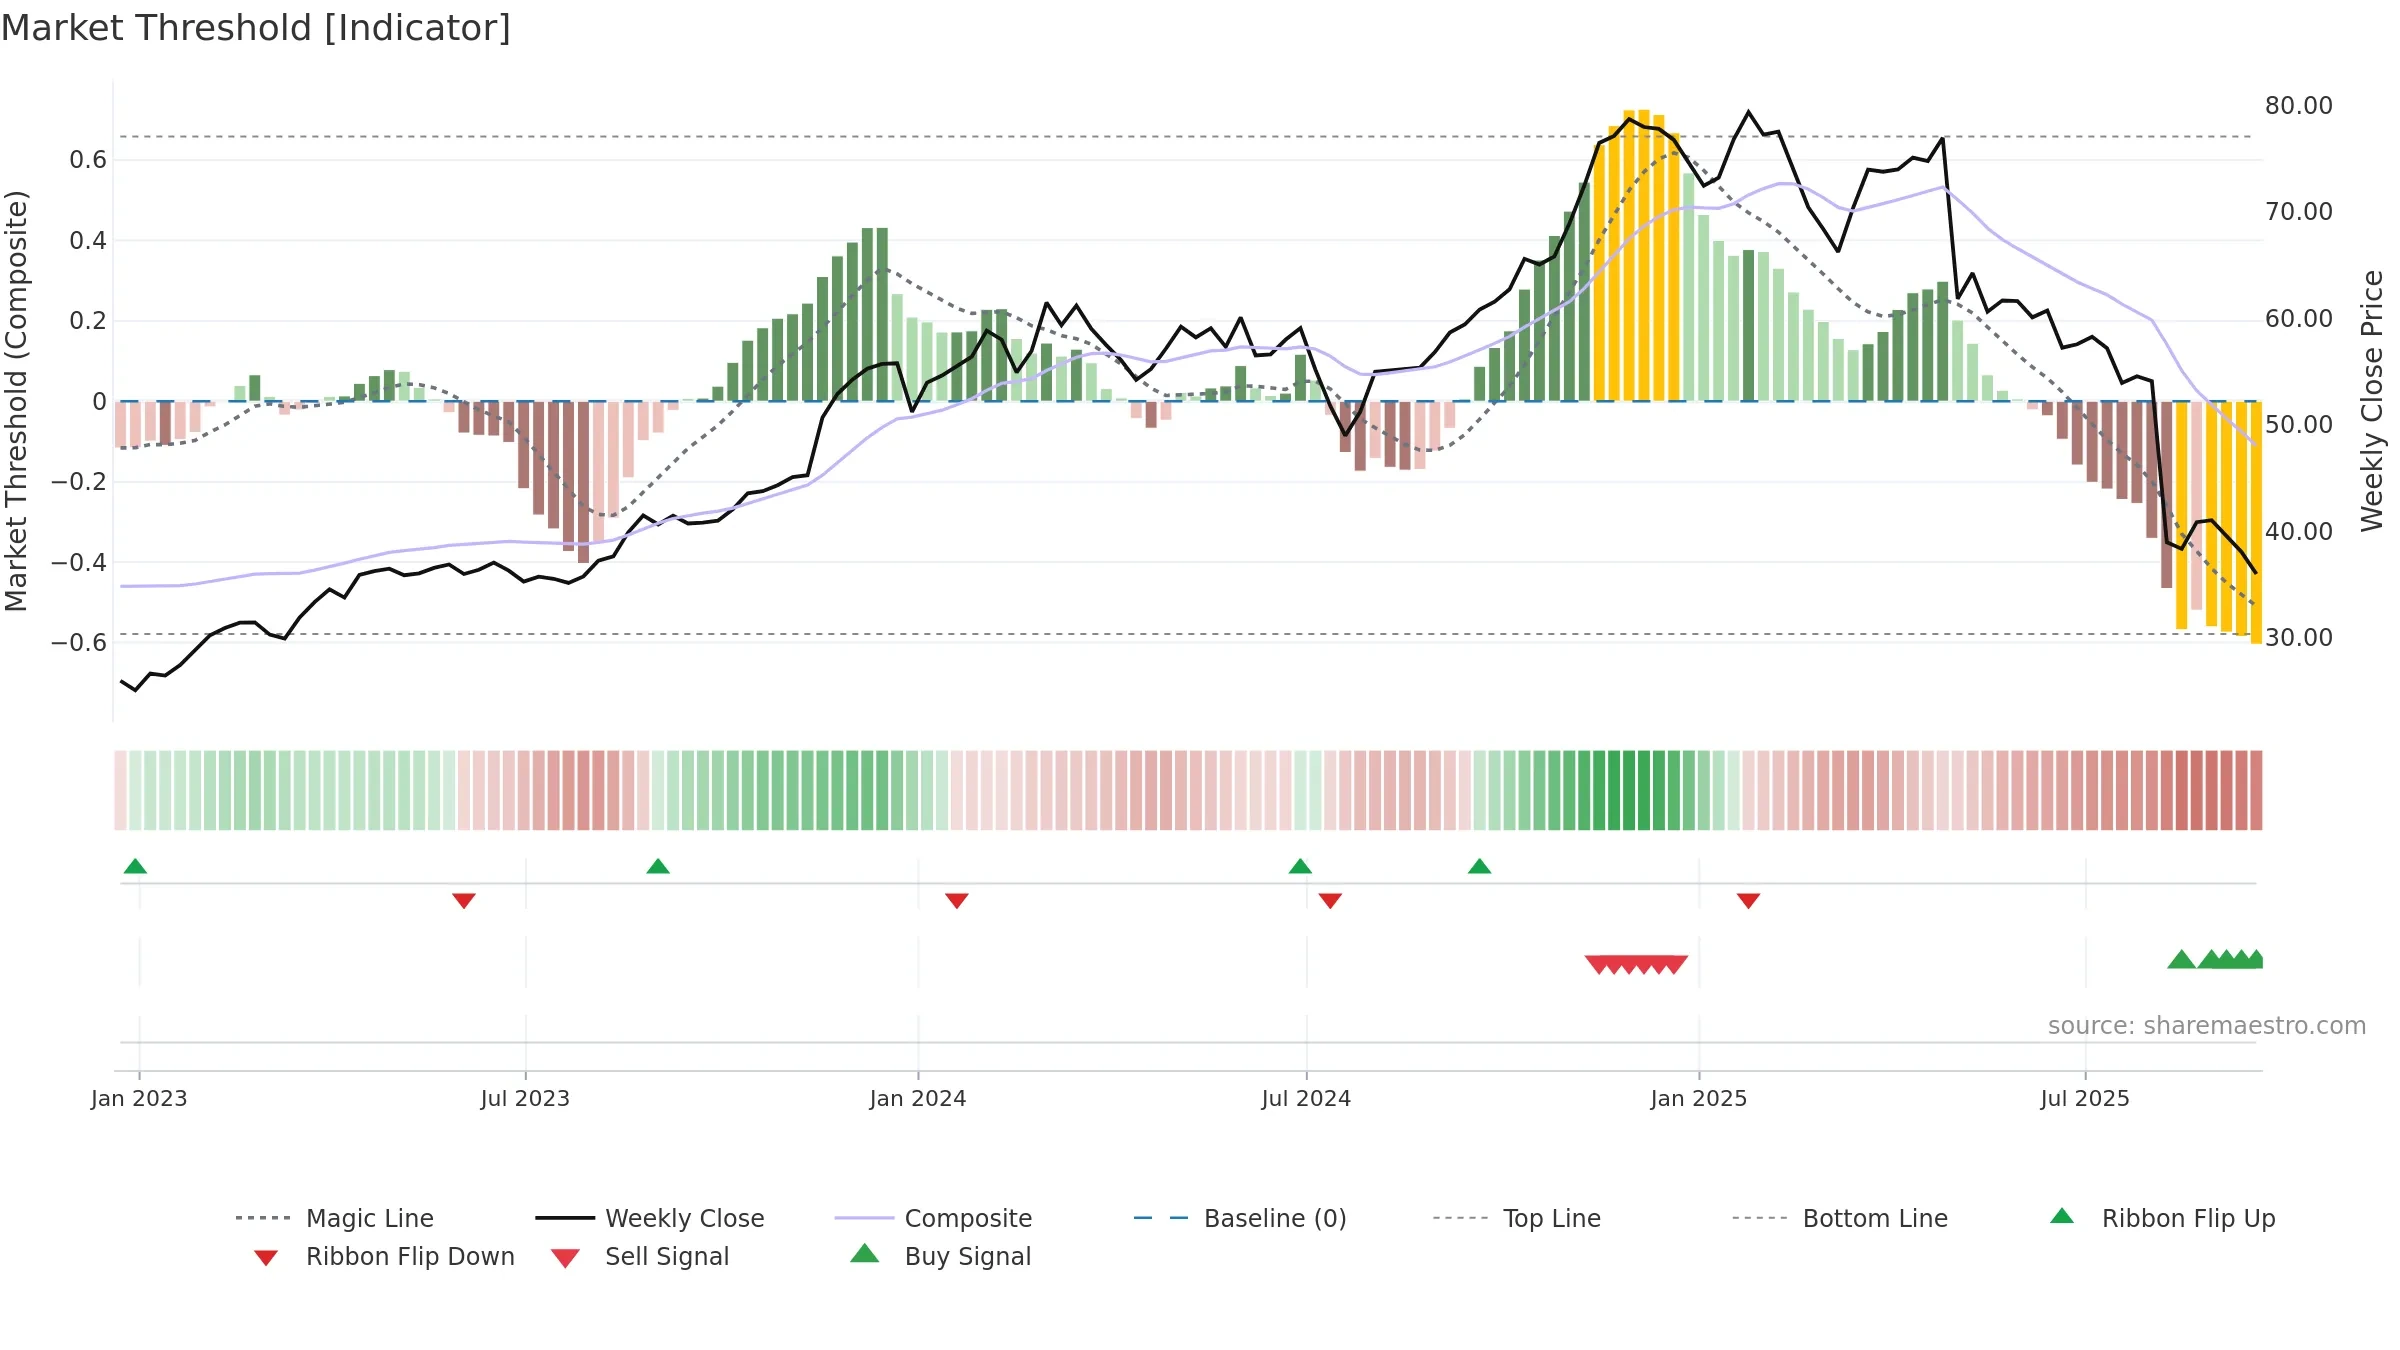The width and height of the screenshot is (2400, 1350).
Task: Click the source: sharemaestro.com text
Action: click(x=2207, y=1026)
